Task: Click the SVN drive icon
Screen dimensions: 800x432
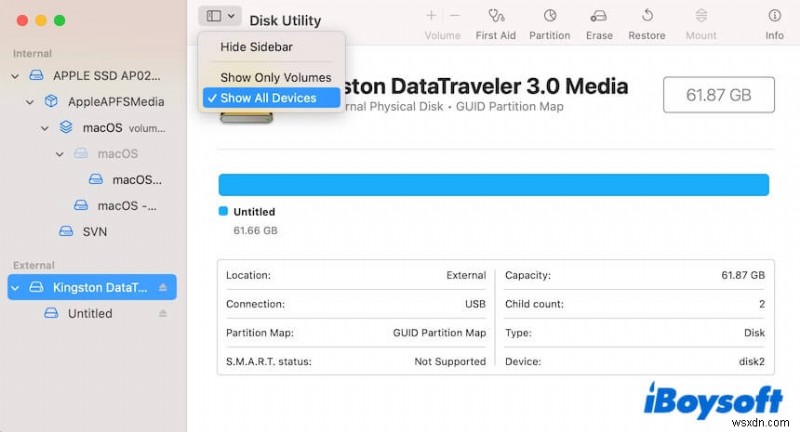Action: pos(66,231)
